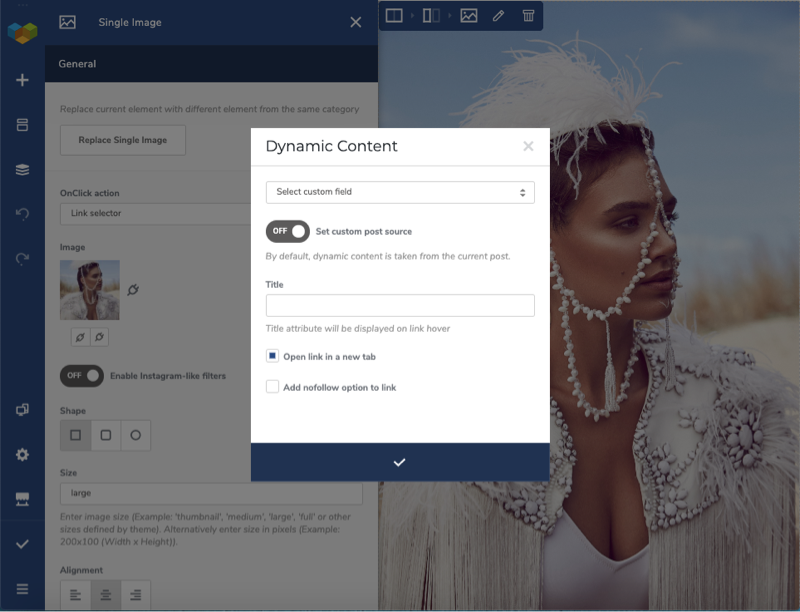This screenshot has width=800, height=612.
Task: Click dynamic content plug icon beside image
Action: coord(133,290)
